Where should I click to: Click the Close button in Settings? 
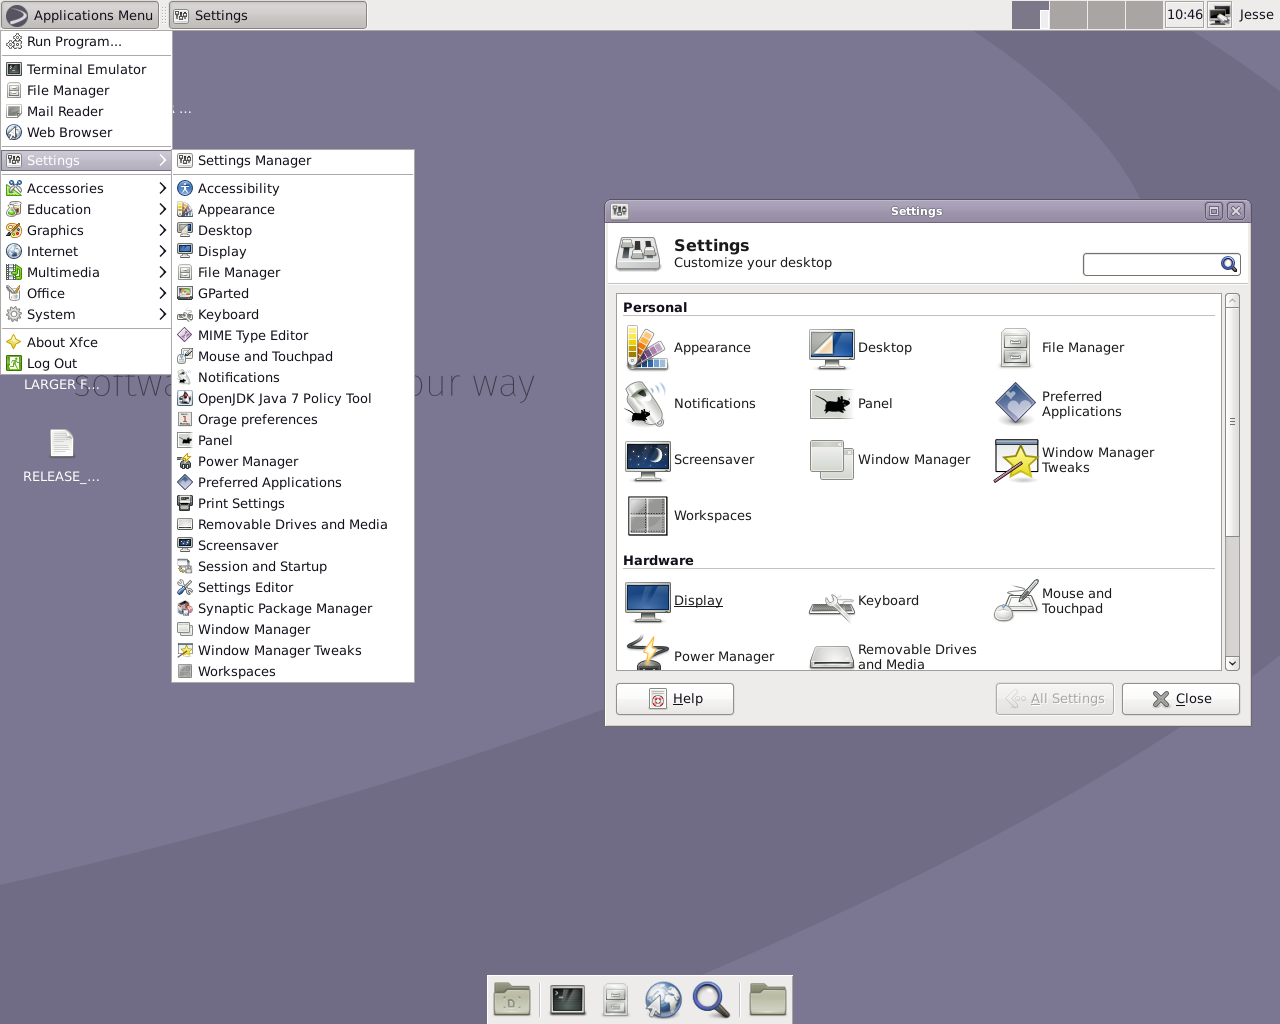pos(1181,699)
